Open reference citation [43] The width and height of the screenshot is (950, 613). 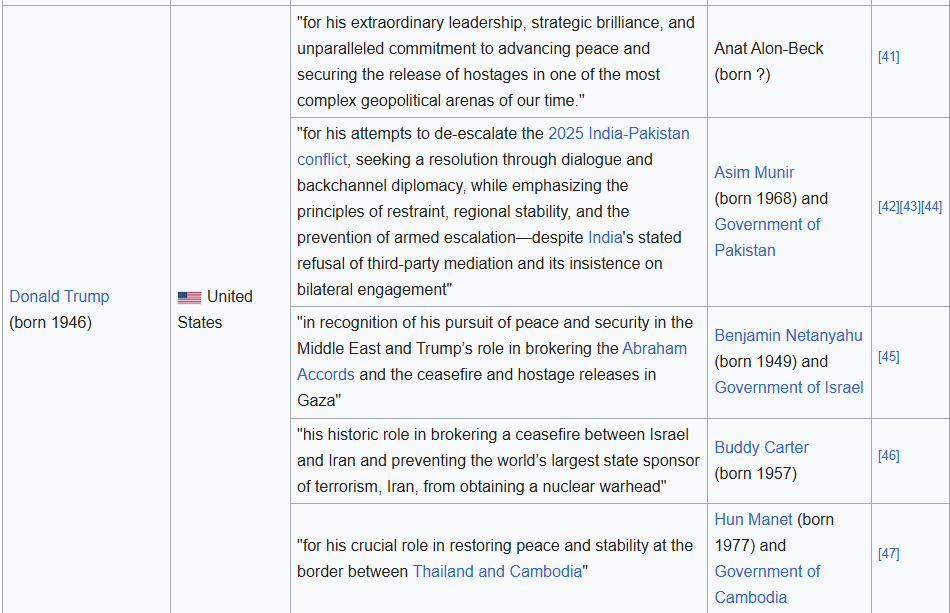pos(910,206)
